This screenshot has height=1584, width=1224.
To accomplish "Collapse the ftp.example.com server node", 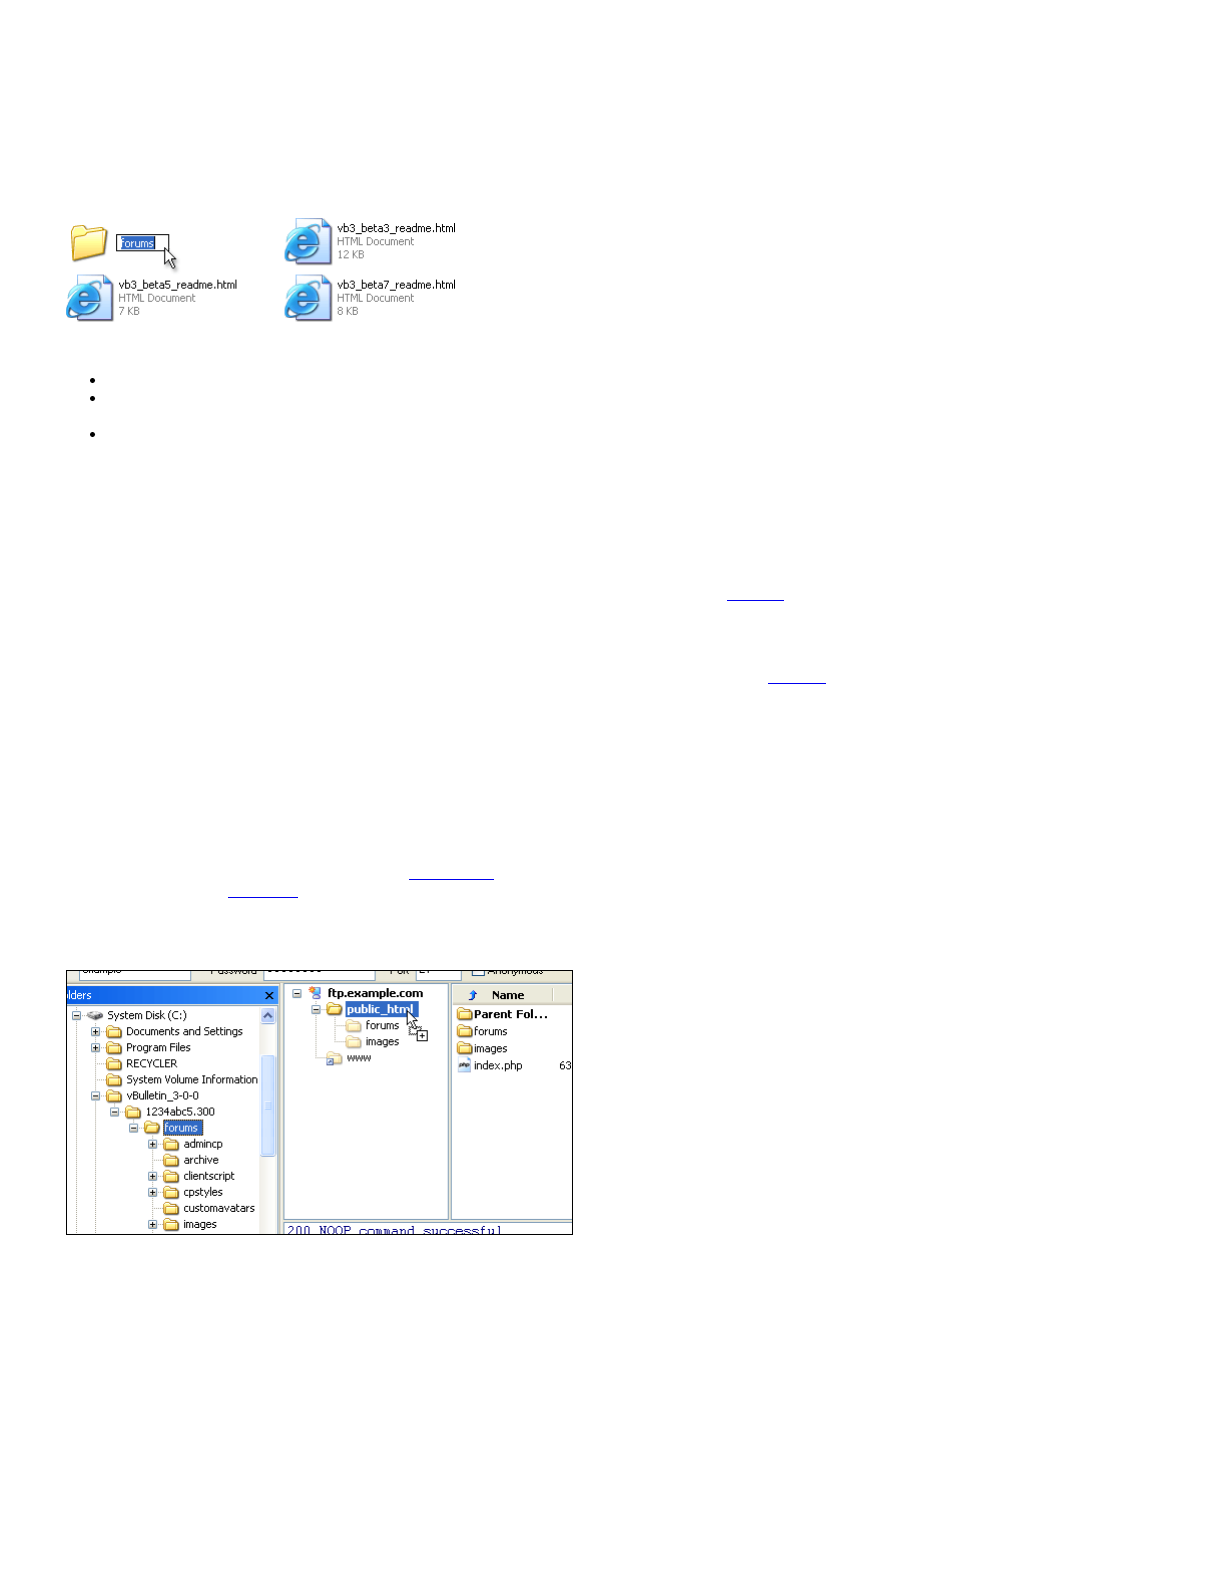I will tap(297, 993).
